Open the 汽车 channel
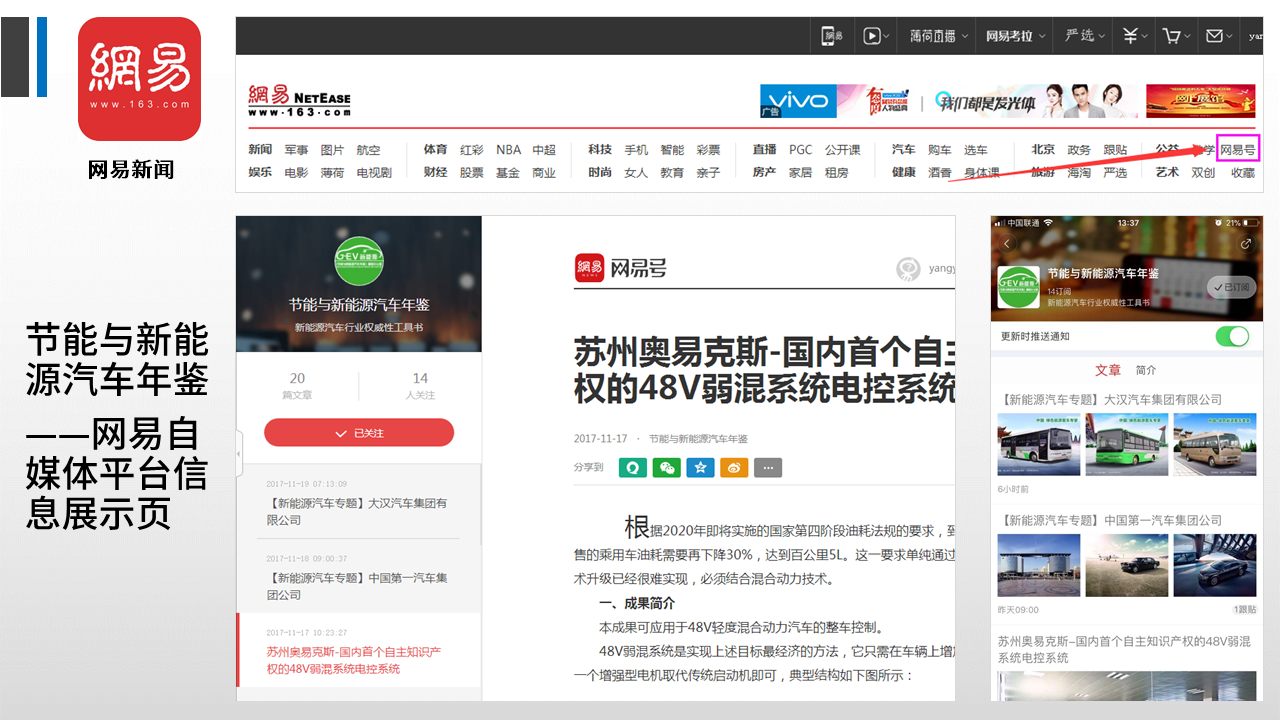Image resolution: width=1280 pixels, height=720 pixels. coord(903,150)
